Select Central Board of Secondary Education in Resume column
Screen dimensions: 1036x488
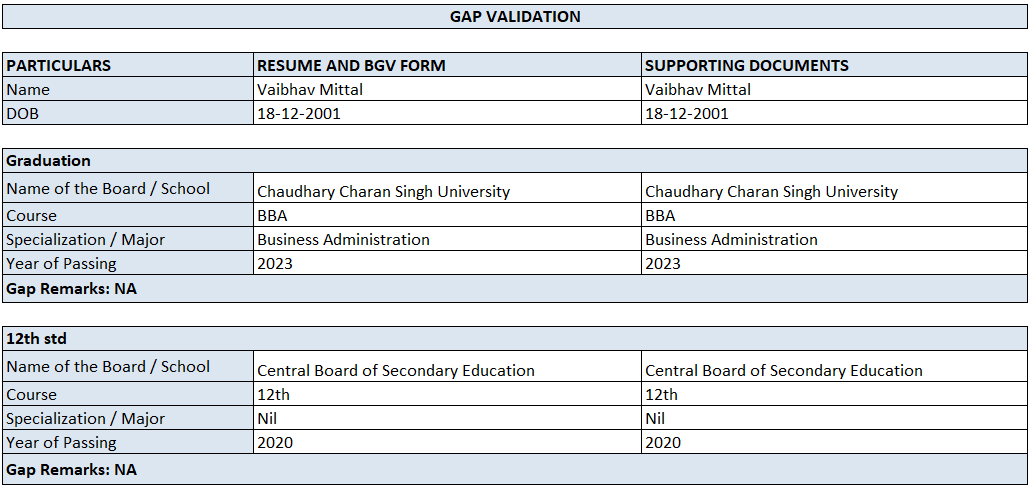(x=396, y=370)
